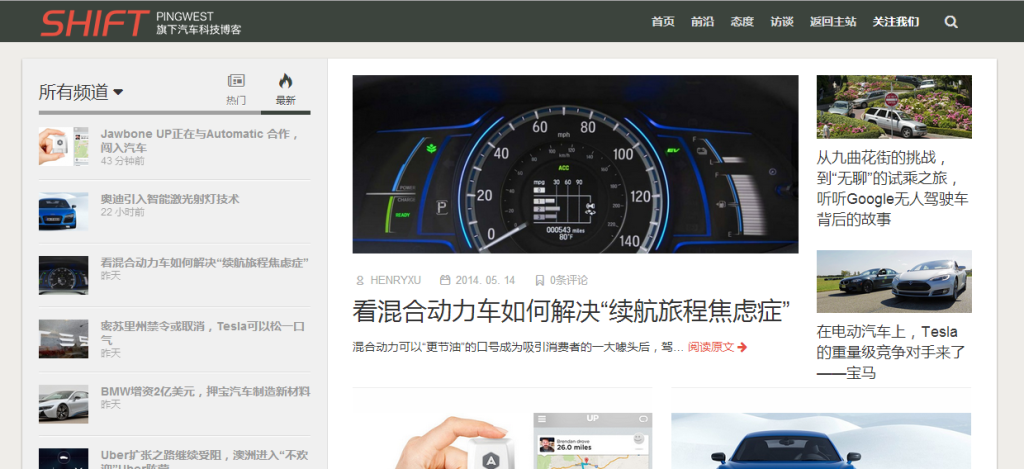Click author name HENRYXU
This screenshot has height=469, width=1024.
[x=396, y=280]
